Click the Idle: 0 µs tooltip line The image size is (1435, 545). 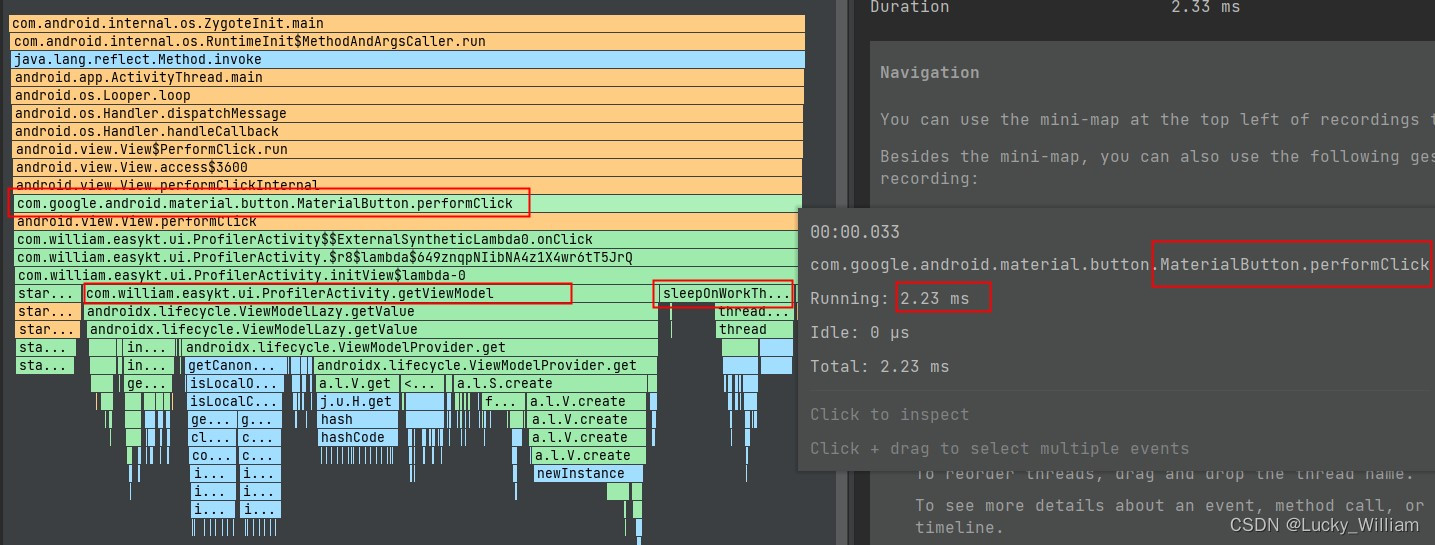pyautogui.click(x=860, y=332)
